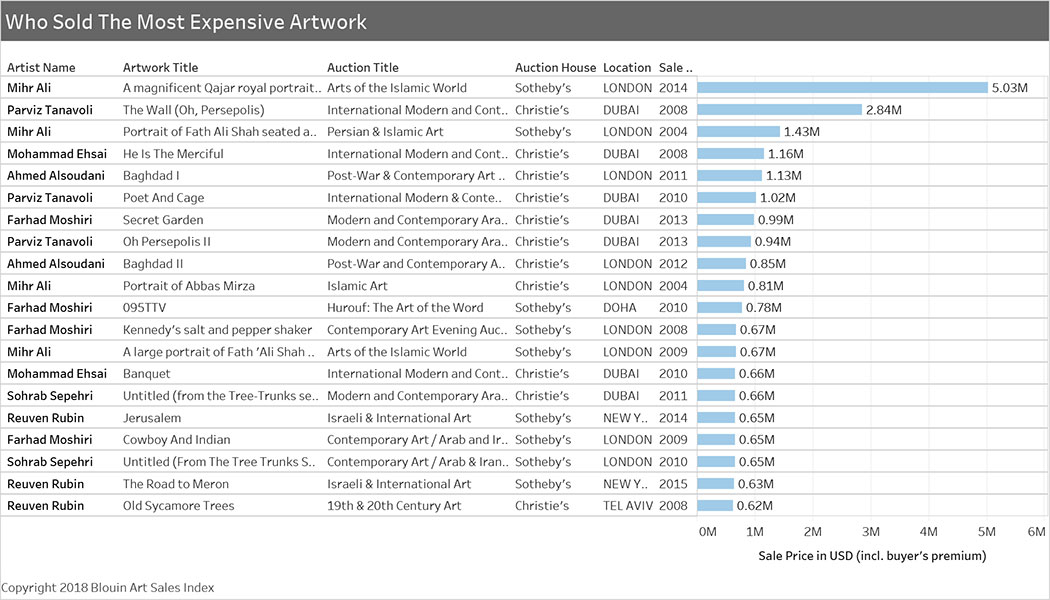The image size is (1050, 600).
Task: Click the 5.03M bar for Mihr Ali
Action: click(842, 88)
